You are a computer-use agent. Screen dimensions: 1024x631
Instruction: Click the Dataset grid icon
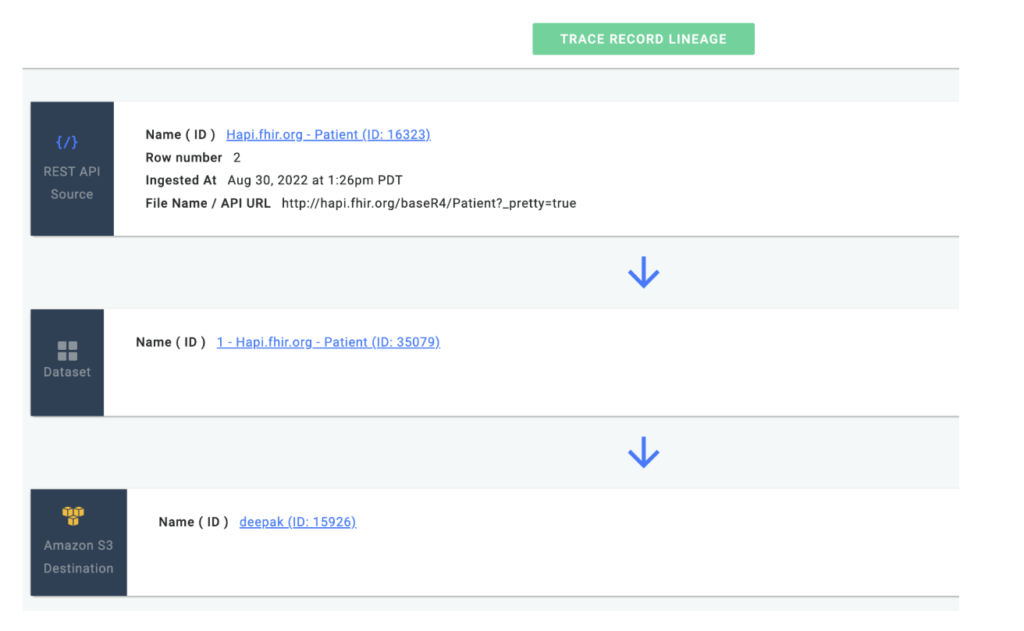(x=67, y=351)
